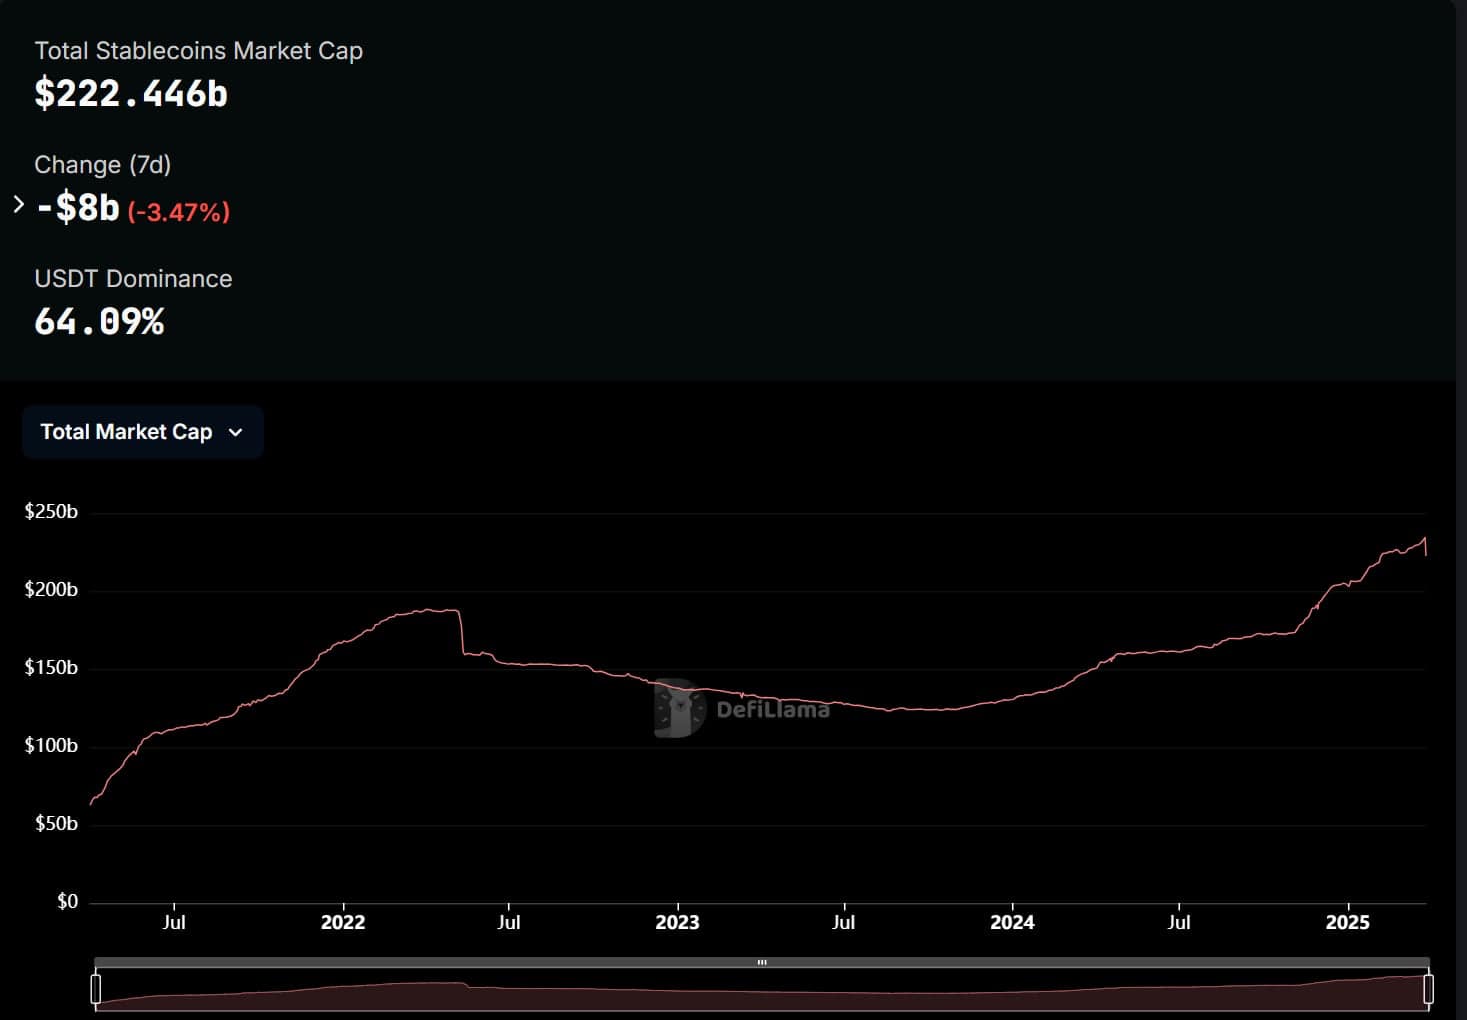Grab the left handle of range slider
The height and width of the screenshot is (1020, 1467).
click(96, 989)
